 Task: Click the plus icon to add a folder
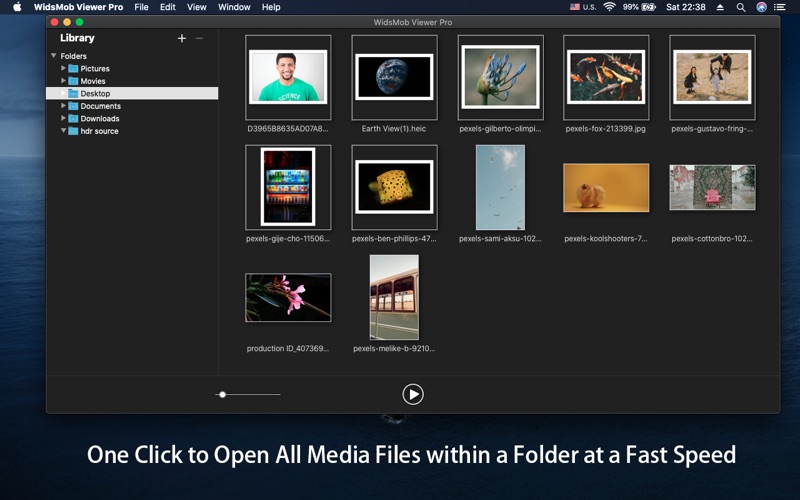pos(181,38)
